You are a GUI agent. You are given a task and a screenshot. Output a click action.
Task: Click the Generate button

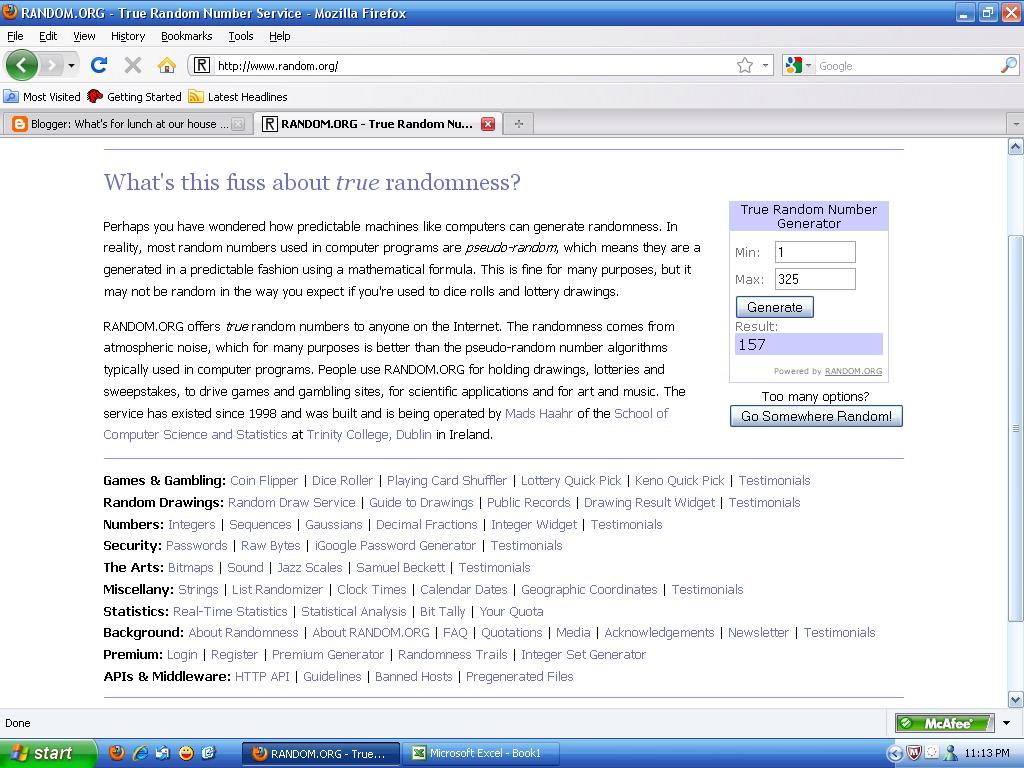(x=775, y=307)
